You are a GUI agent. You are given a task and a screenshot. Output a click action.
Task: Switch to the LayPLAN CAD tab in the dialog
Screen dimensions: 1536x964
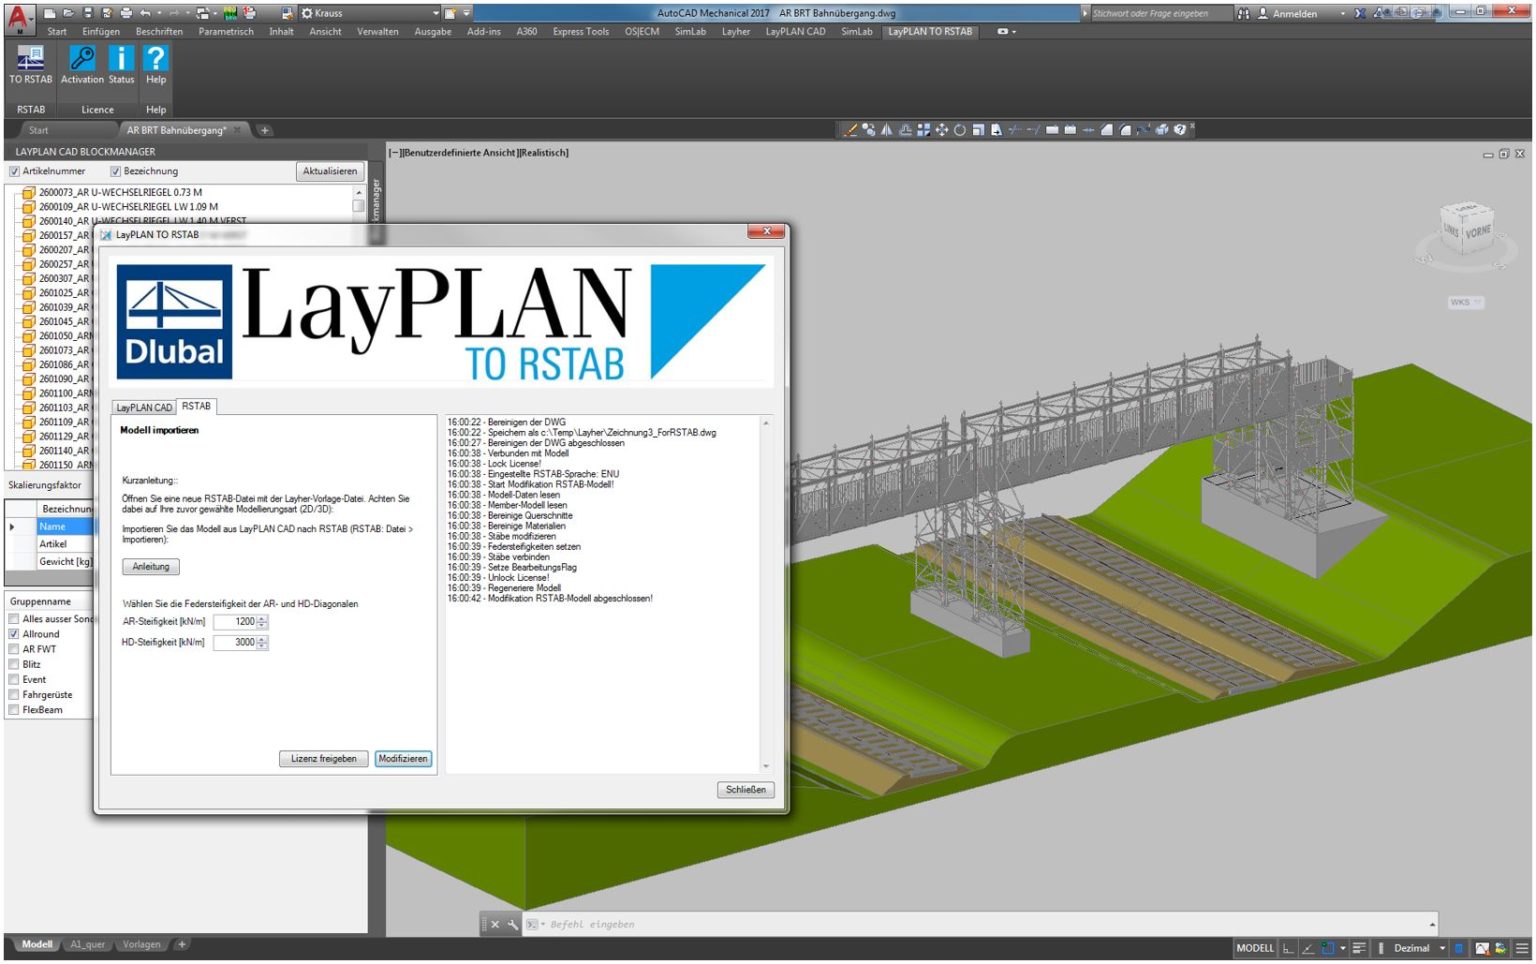pos(143,407)
